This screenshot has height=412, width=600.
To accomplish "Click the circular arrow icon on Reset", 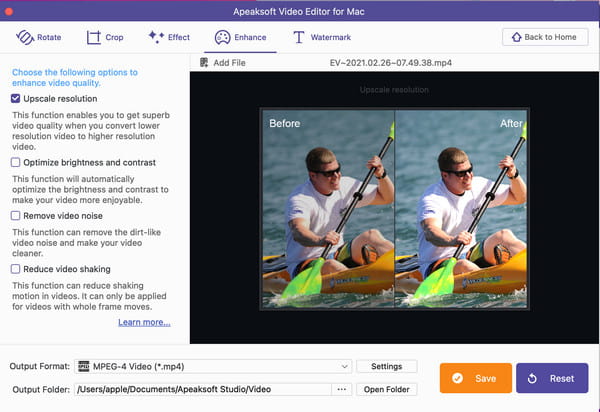I will pyautogui.click(x=532, y=378).
